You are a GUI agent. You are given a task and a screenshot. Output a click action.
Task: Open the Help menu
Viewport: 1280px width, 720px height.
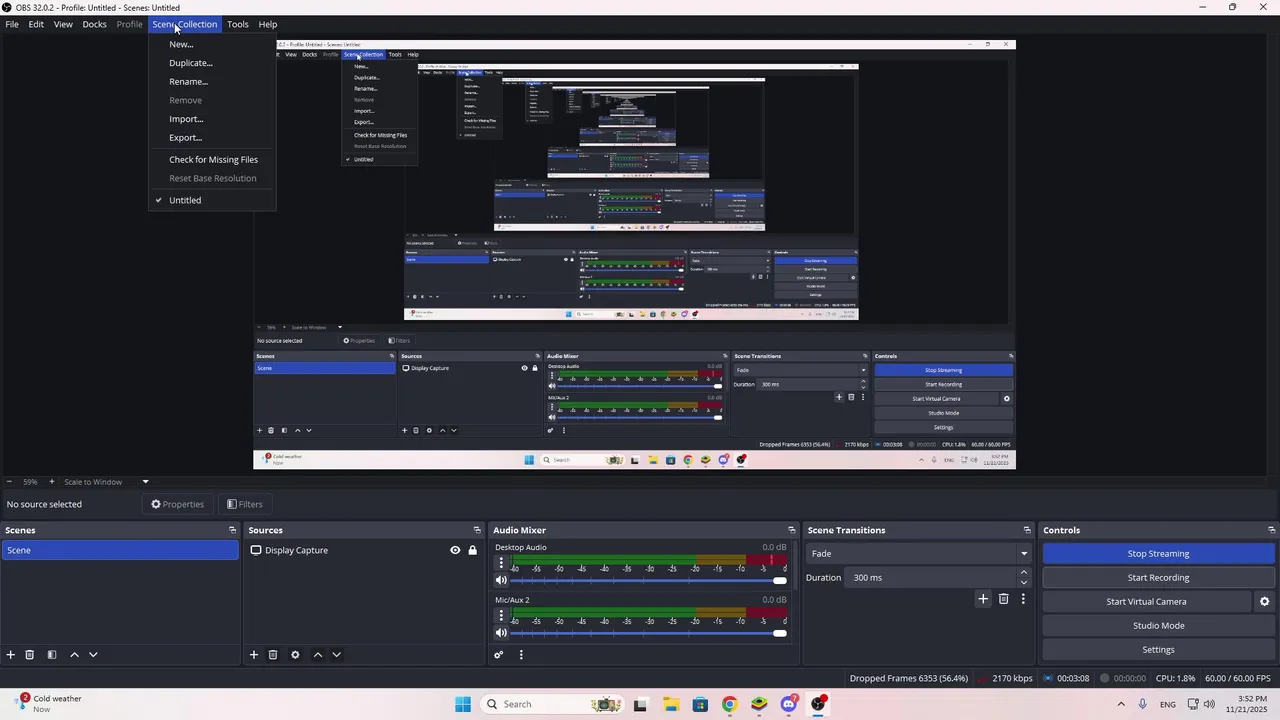click(x=268, y=24)
